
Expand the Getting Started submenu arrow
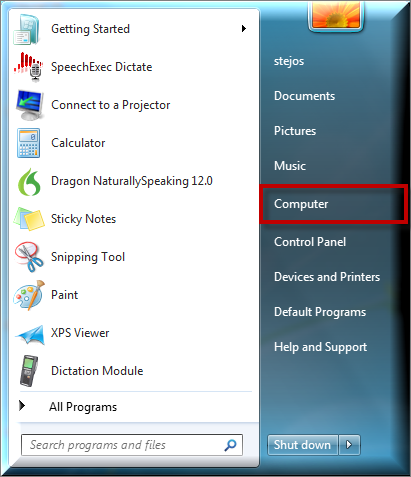click(244, 29)
